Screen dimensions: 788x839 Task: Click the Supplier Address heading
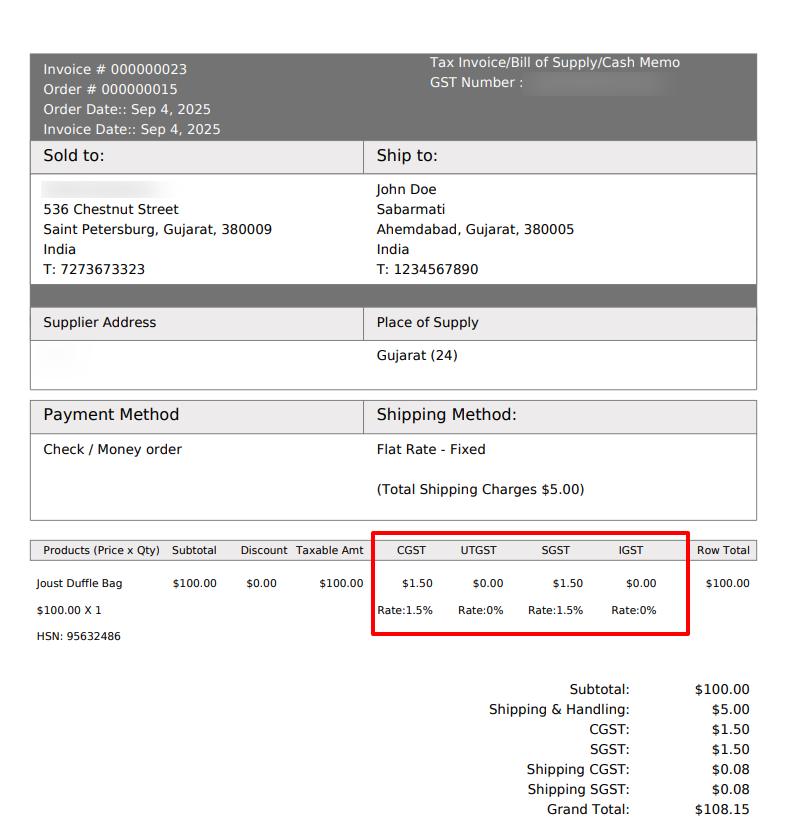click(x=100, y=323)
